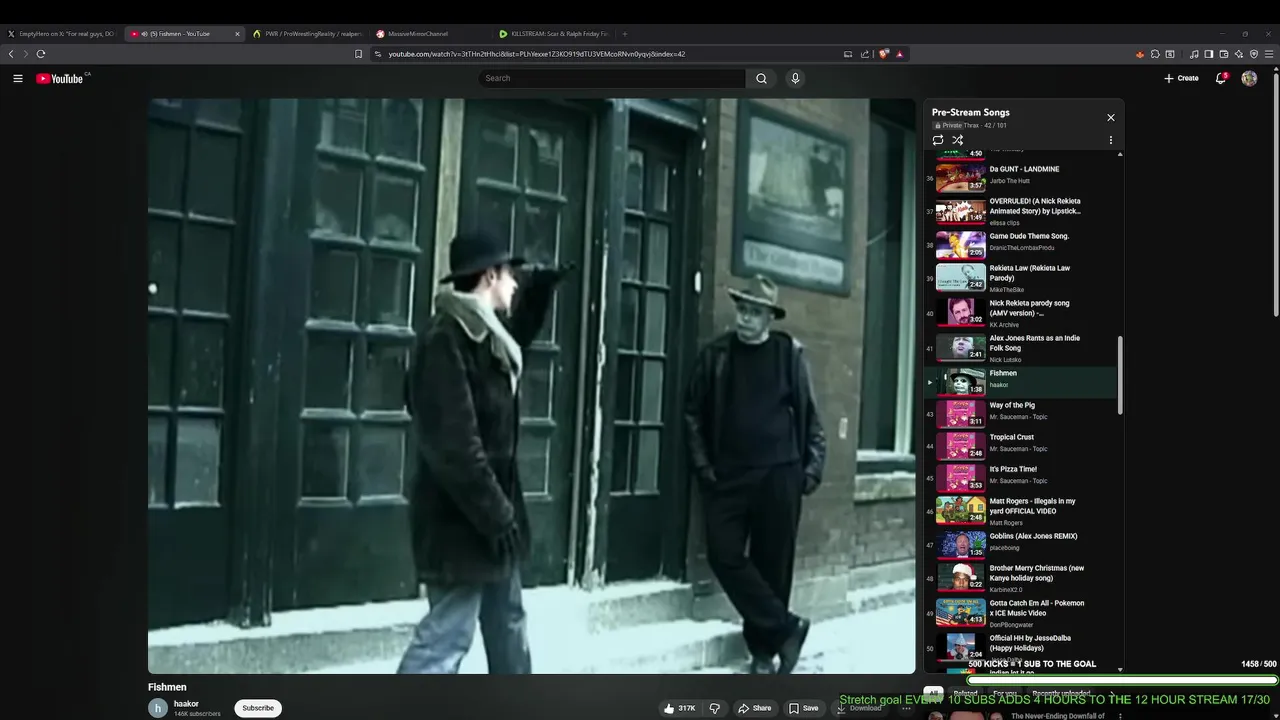This screenshot has height=720, width=1280.
Task: Click the Pre-Stream Songs playlist title
Action: coord(970,112)
